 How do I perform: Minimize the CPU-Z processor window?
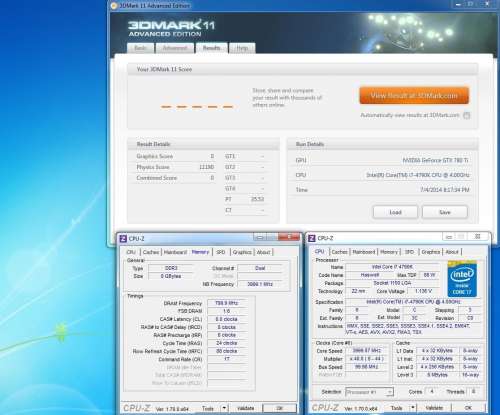449,237
